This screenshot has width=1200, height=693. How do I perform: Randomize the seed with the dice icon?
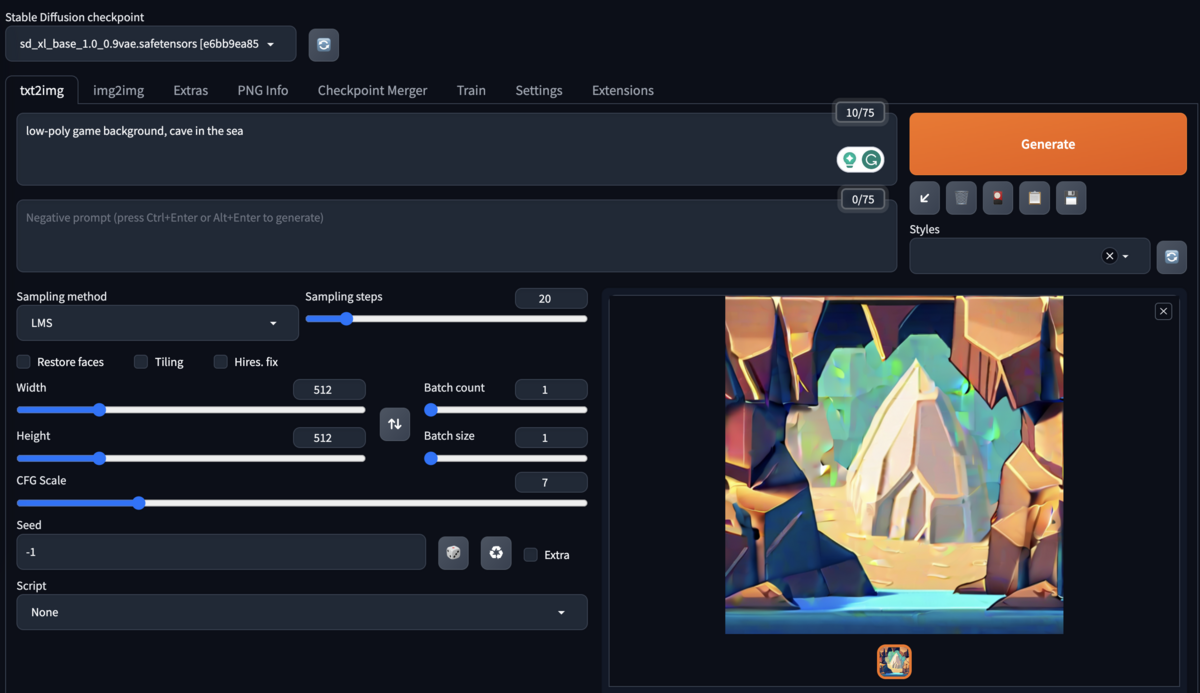point(453,552)
